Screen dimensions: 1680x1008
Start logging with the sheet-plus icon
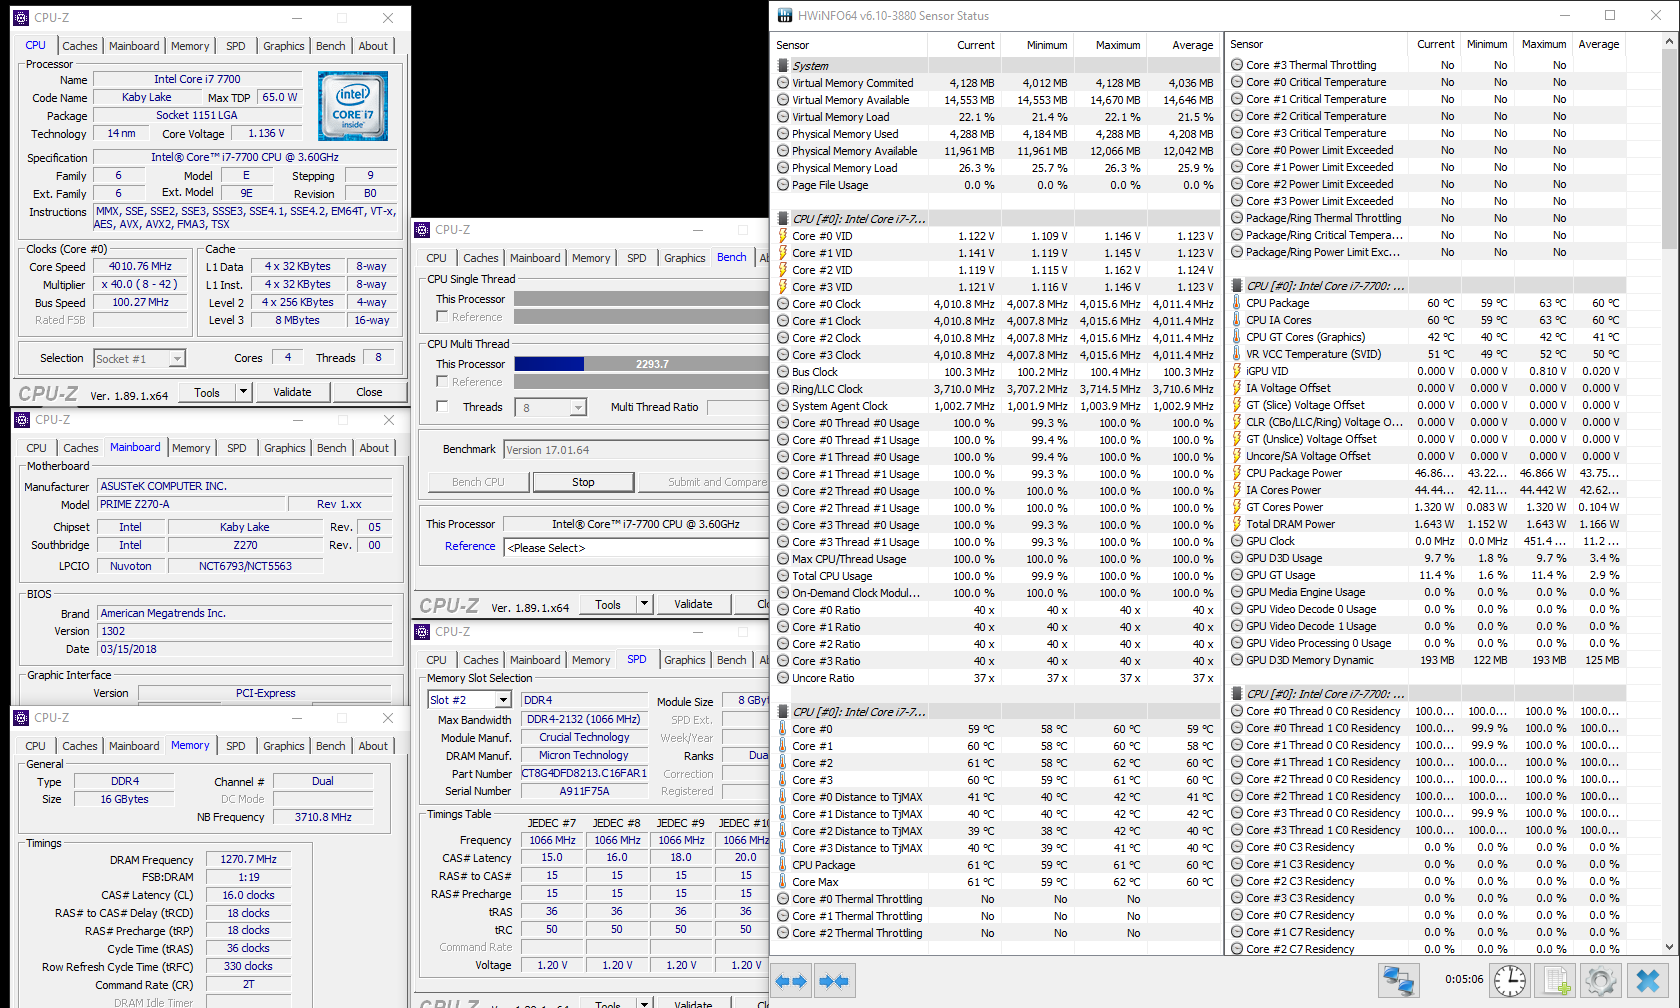[x=1556, y=981]
